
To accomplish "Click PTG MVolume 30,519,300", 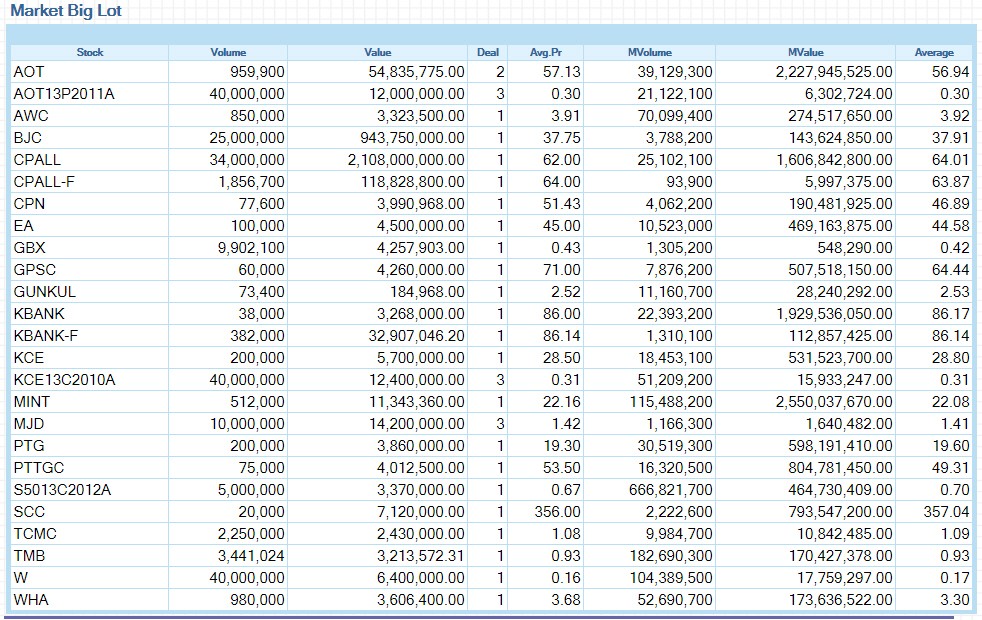I will (675, 446).
